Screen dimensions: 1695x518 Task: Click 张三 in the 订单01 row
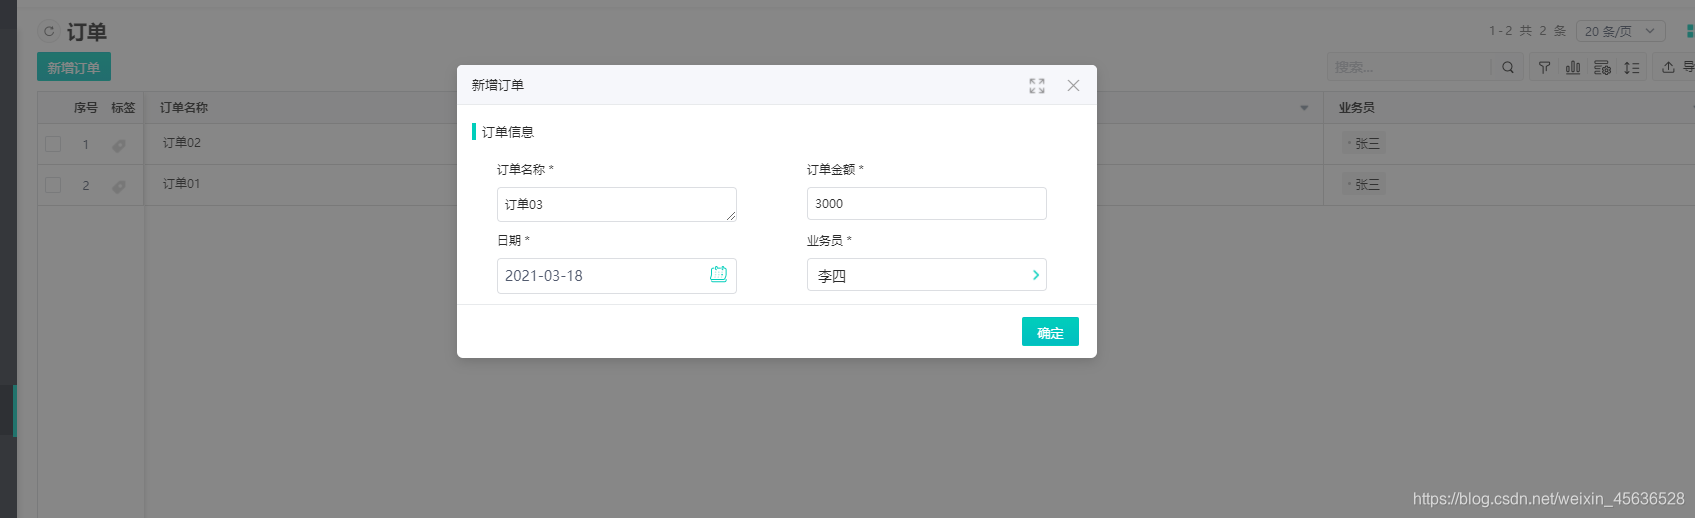pyautogui.click(x=1366, y=185)
